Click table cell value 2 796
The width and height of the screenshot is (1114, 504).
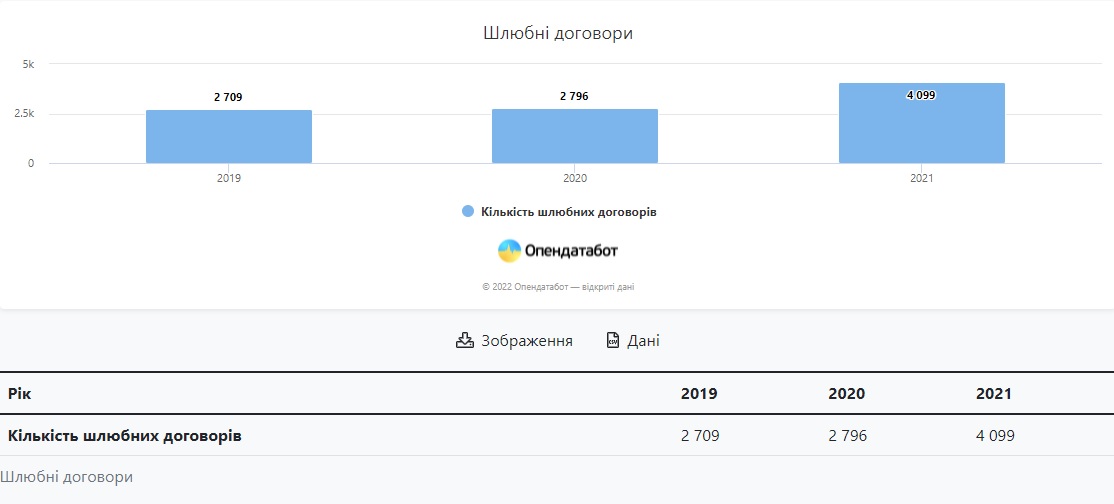coord(847,436)
